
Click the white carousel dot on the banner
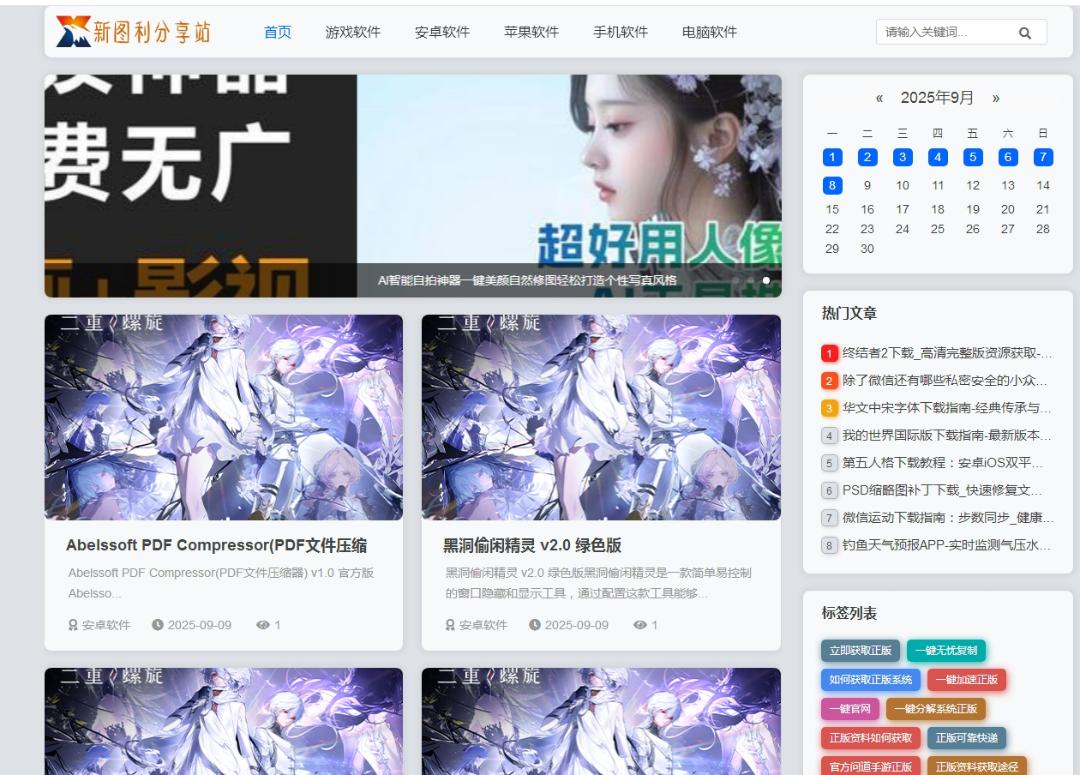[x=766, y=280]
